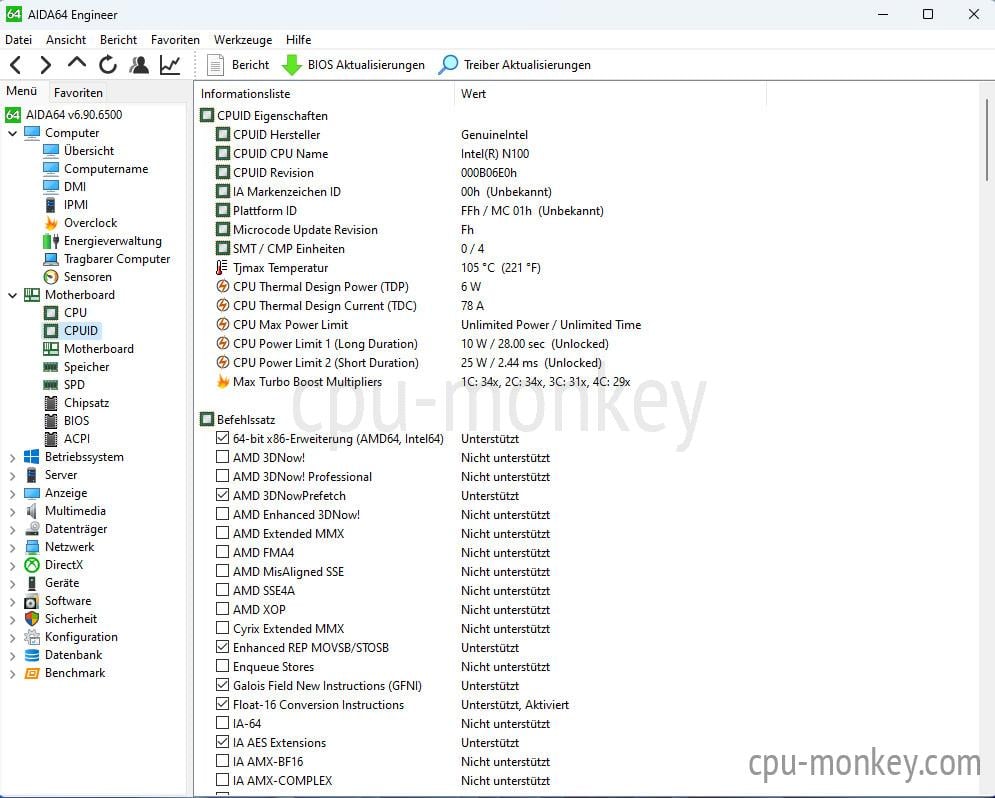Select the Sensoren gauge icon

click(x=51, y=277)
